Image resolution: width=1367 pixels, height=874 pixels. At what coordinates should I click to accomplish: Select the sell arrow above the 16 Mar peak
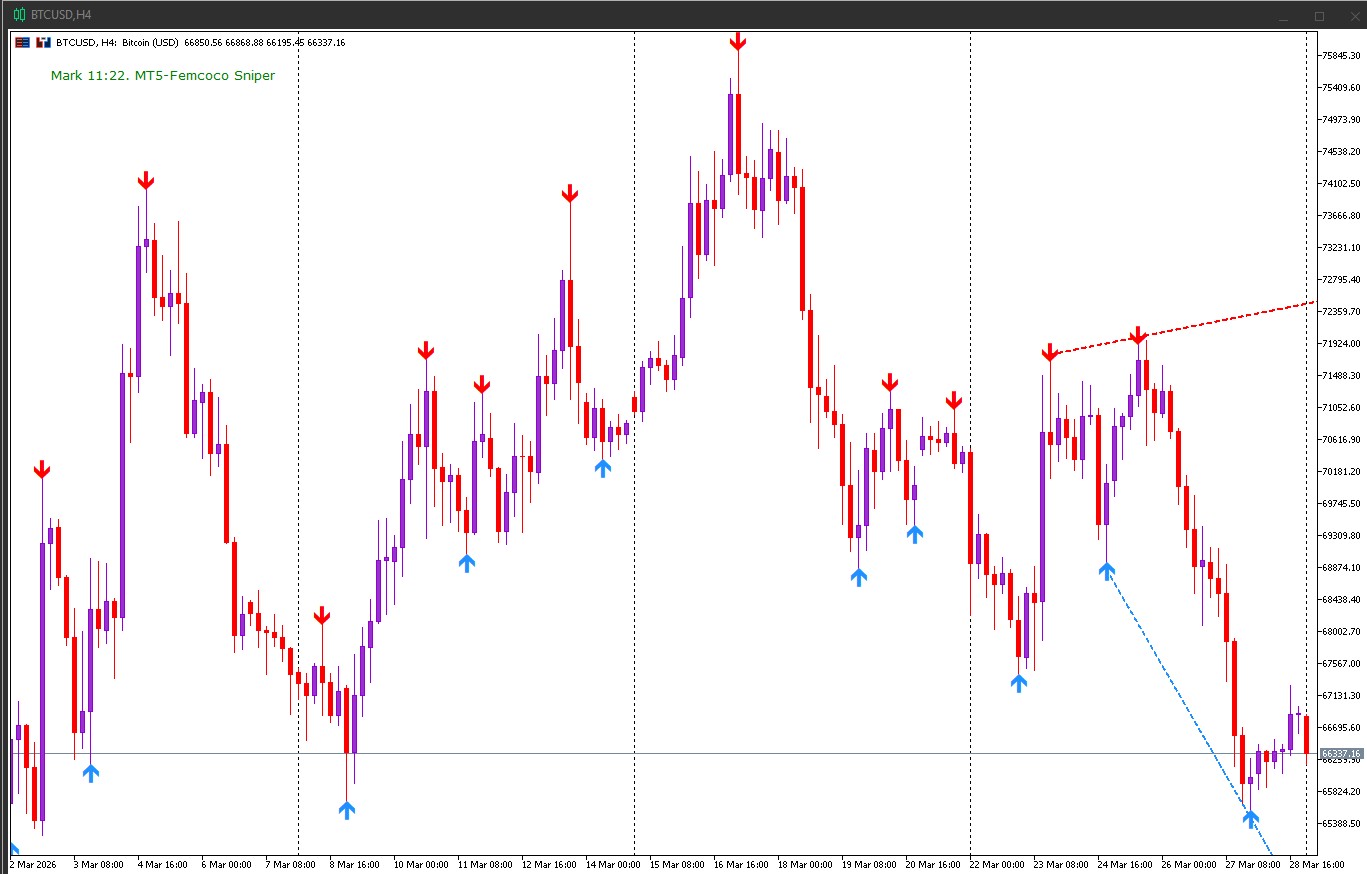point(738,42)
